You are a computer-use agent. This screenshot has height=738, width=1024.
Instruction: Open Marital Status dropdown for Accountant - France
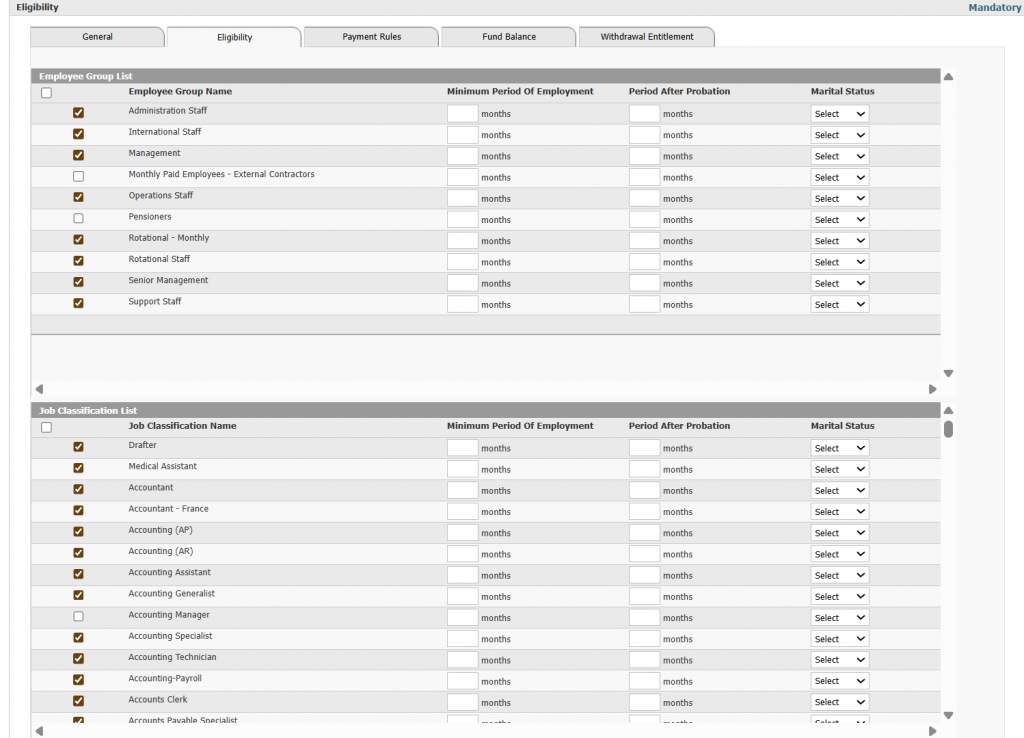840,512
